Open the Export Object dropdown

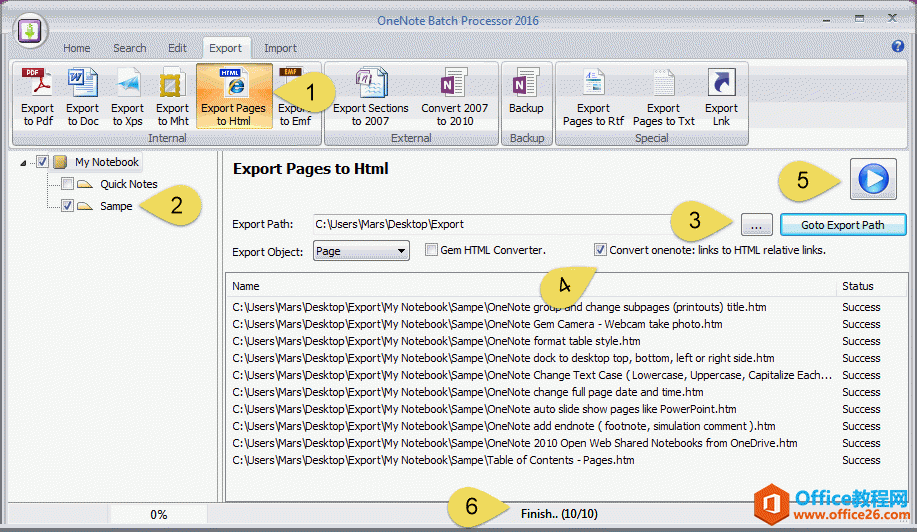pos(361,251)
